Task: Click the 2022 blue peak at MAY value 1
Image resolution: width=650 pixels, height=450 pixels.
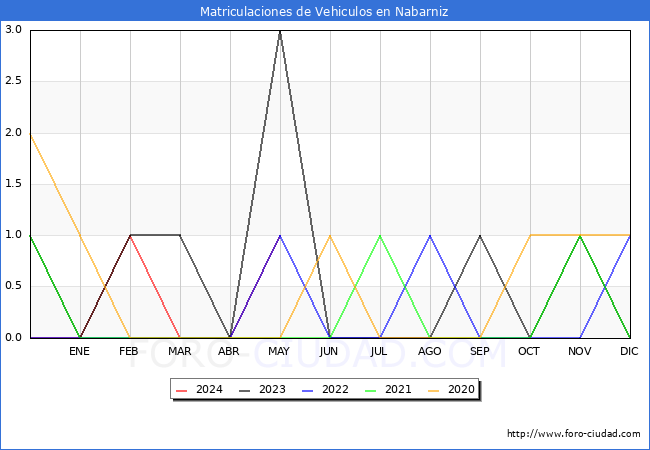Action: pos(280,235)
